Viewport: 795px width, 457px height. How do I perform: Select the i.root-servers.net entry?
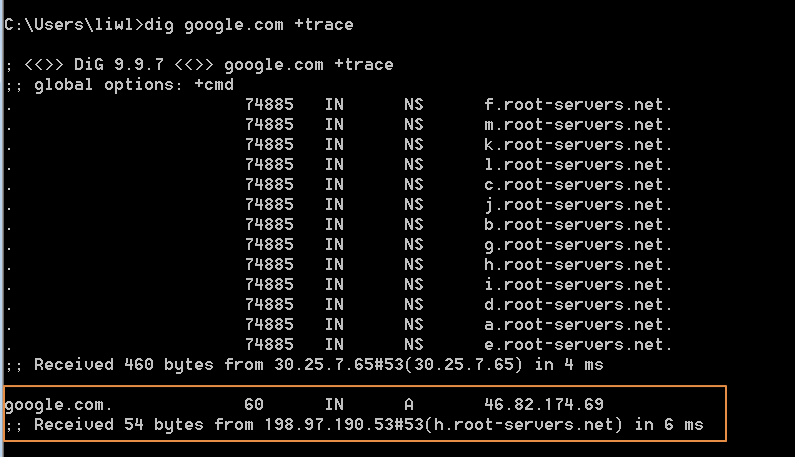[x=578, y=284]
